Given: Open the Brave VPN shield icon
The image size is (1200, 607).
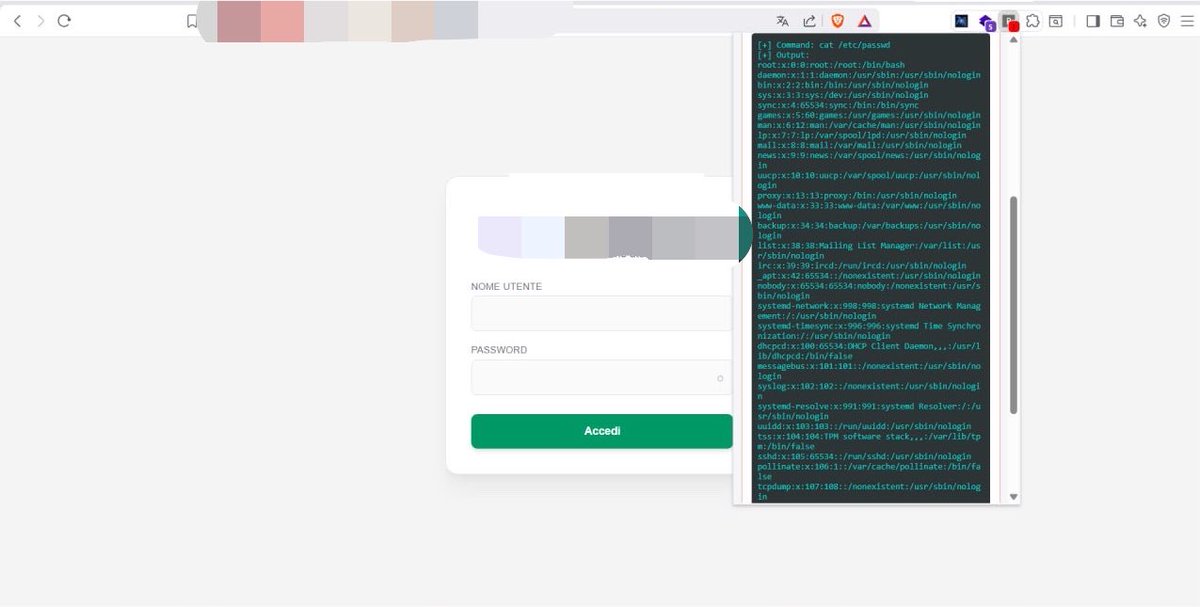Looking at the screenshot, I should [x=1163, y=20].
